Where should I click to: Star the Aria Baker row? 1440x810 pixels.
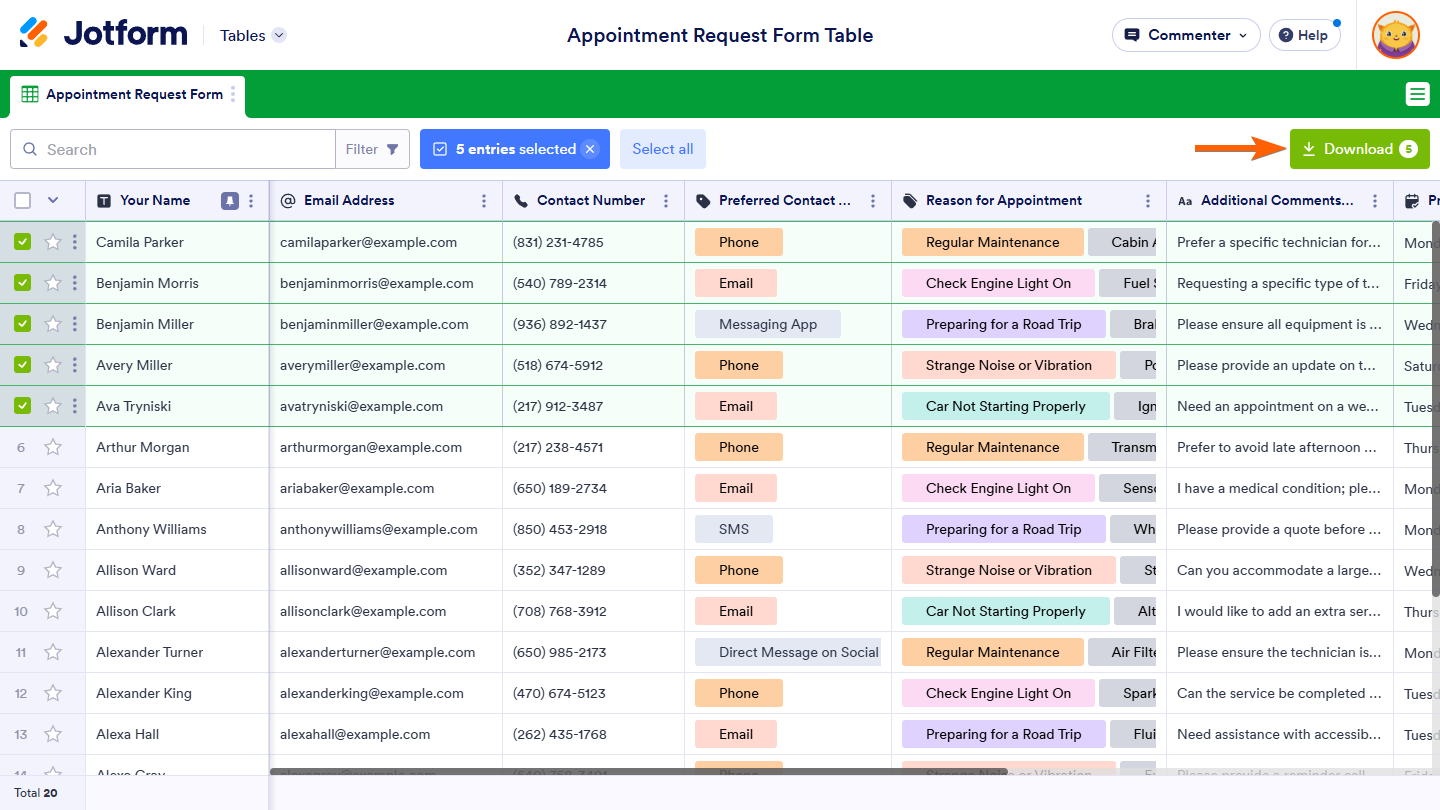tap(53, 488)
